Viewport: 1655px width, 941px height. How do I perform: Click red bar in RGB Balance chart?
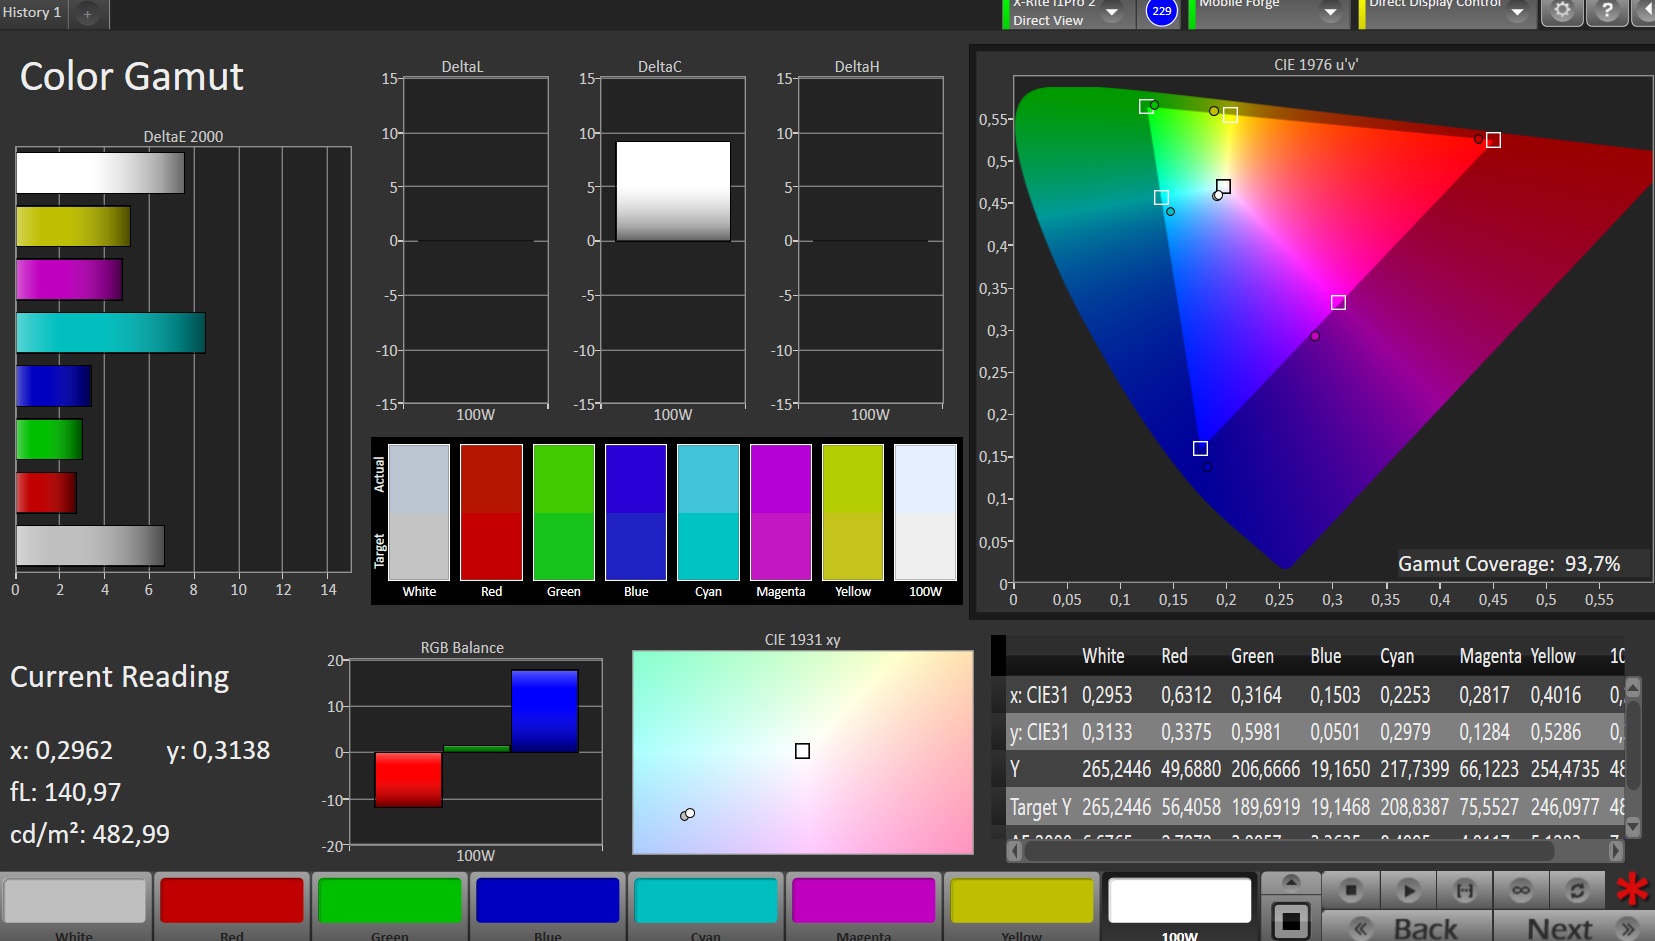point(408,779)
